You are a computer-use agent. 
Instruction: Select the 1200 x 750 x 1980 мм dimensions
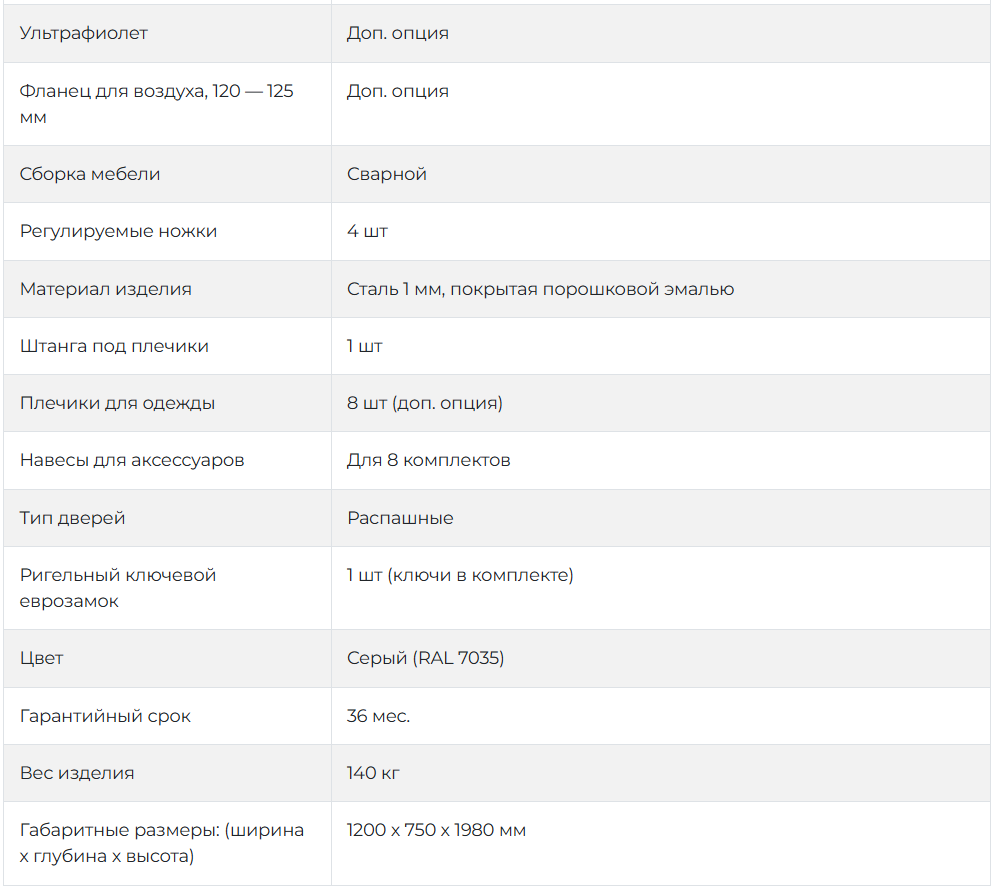(x=436, y=830)
